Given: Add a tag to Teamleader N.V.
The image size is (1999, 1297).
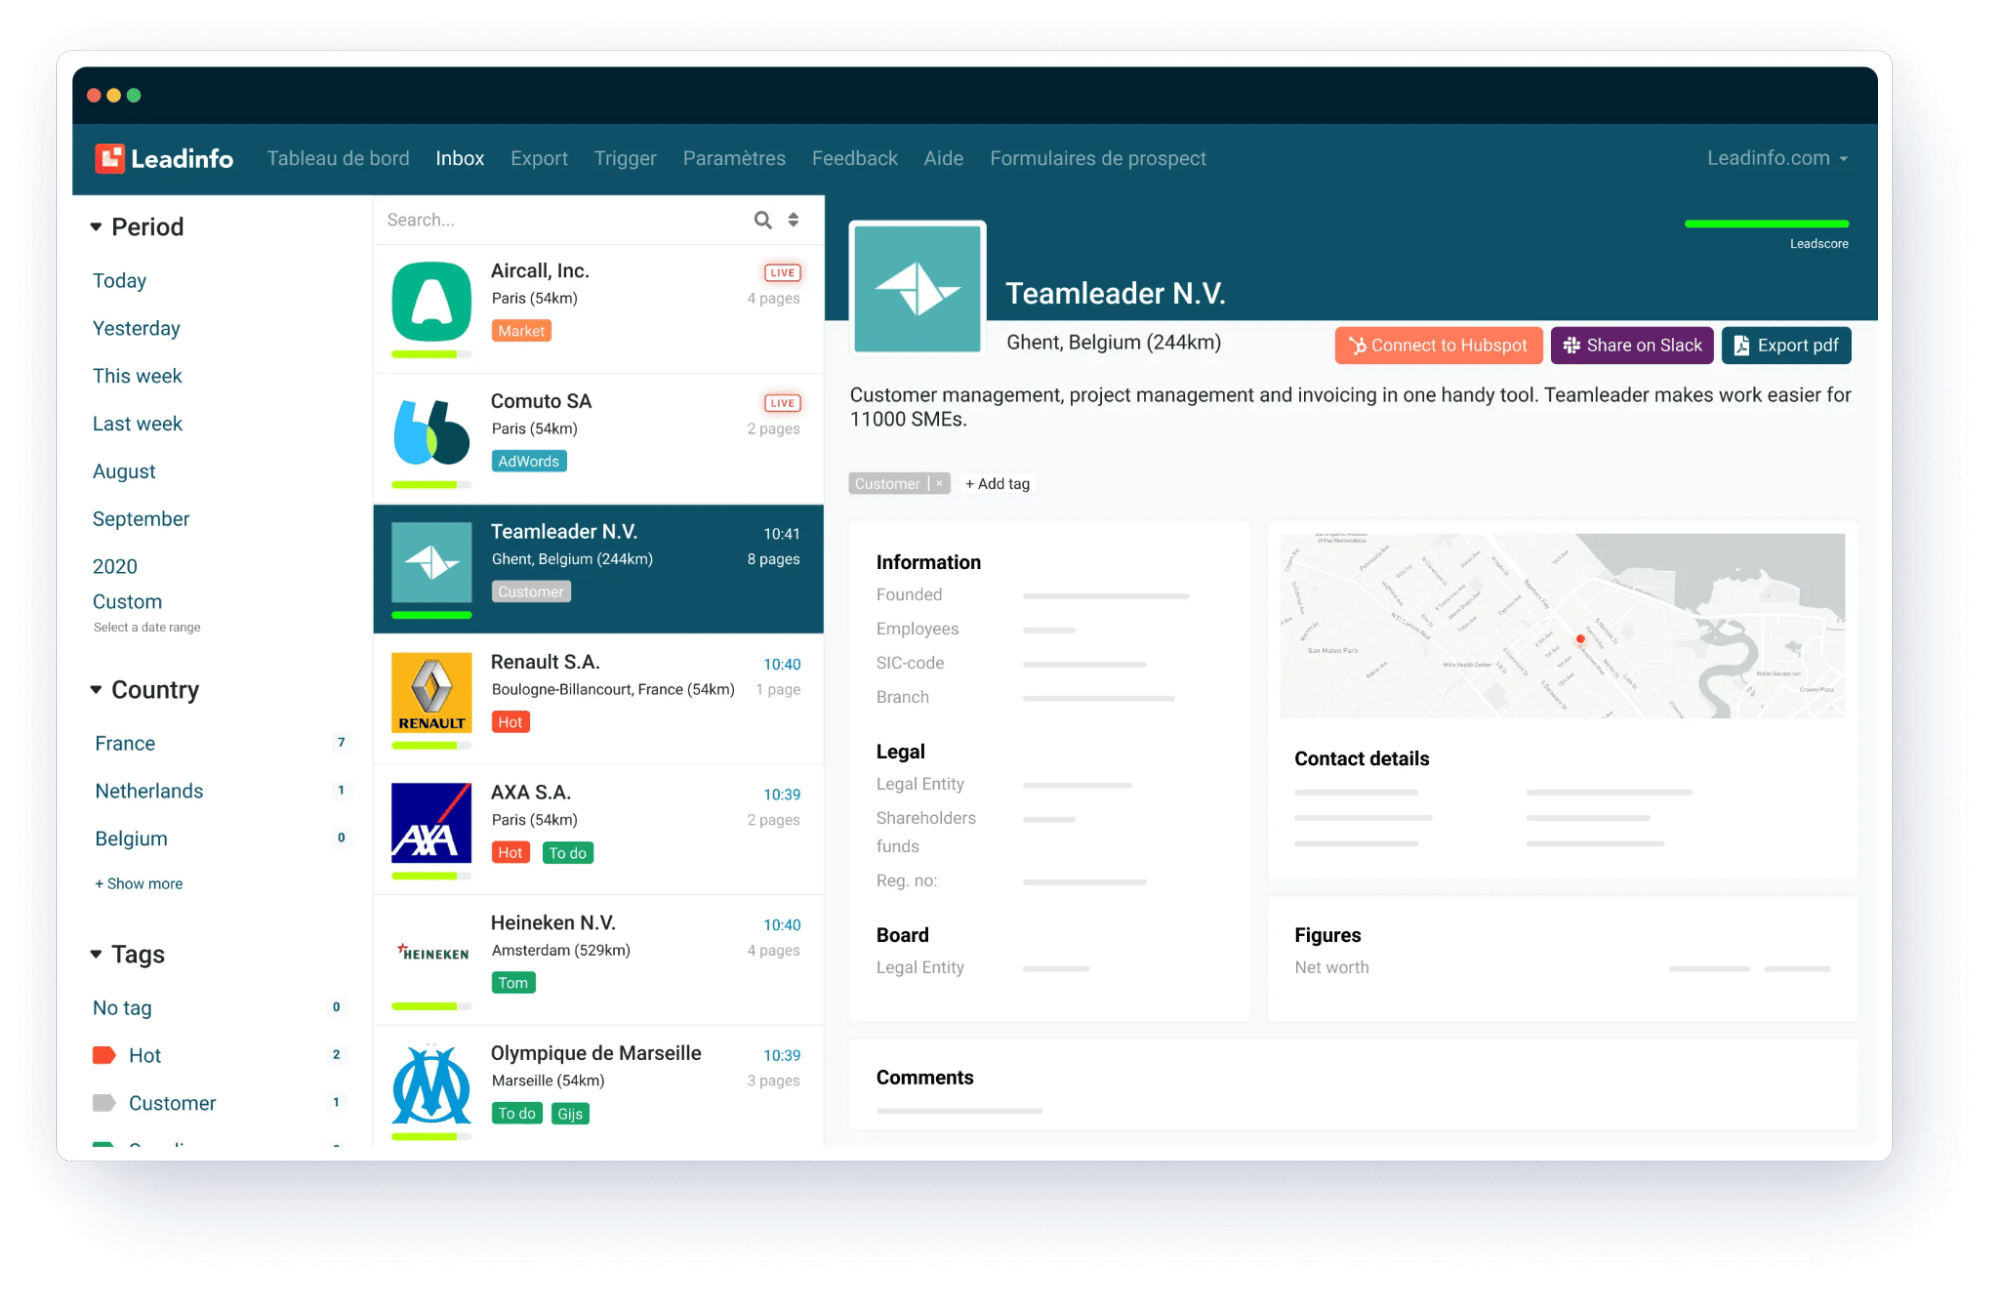Looking at the screenshot, I should pos(996,483).
